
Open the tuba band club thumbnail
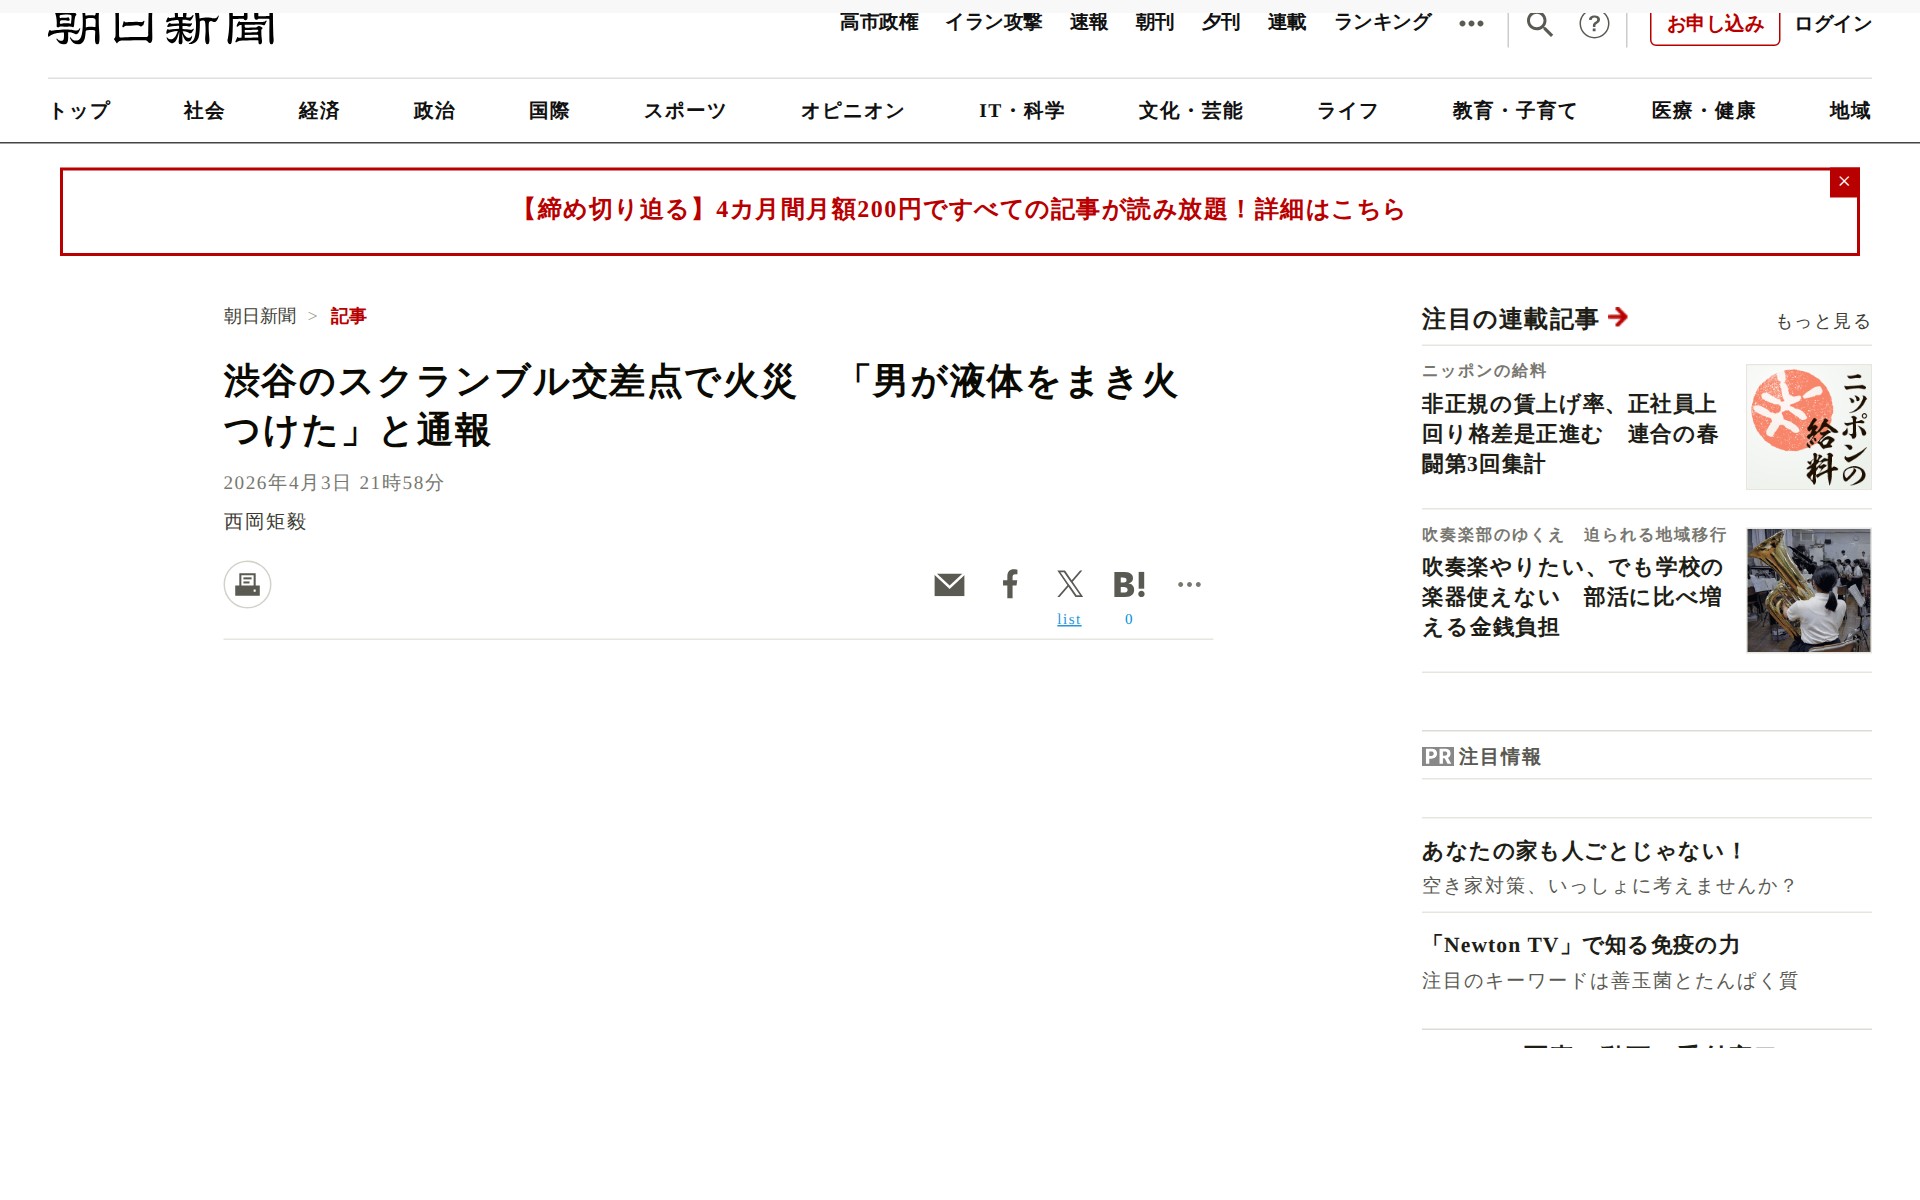(x=1808, y=590)
